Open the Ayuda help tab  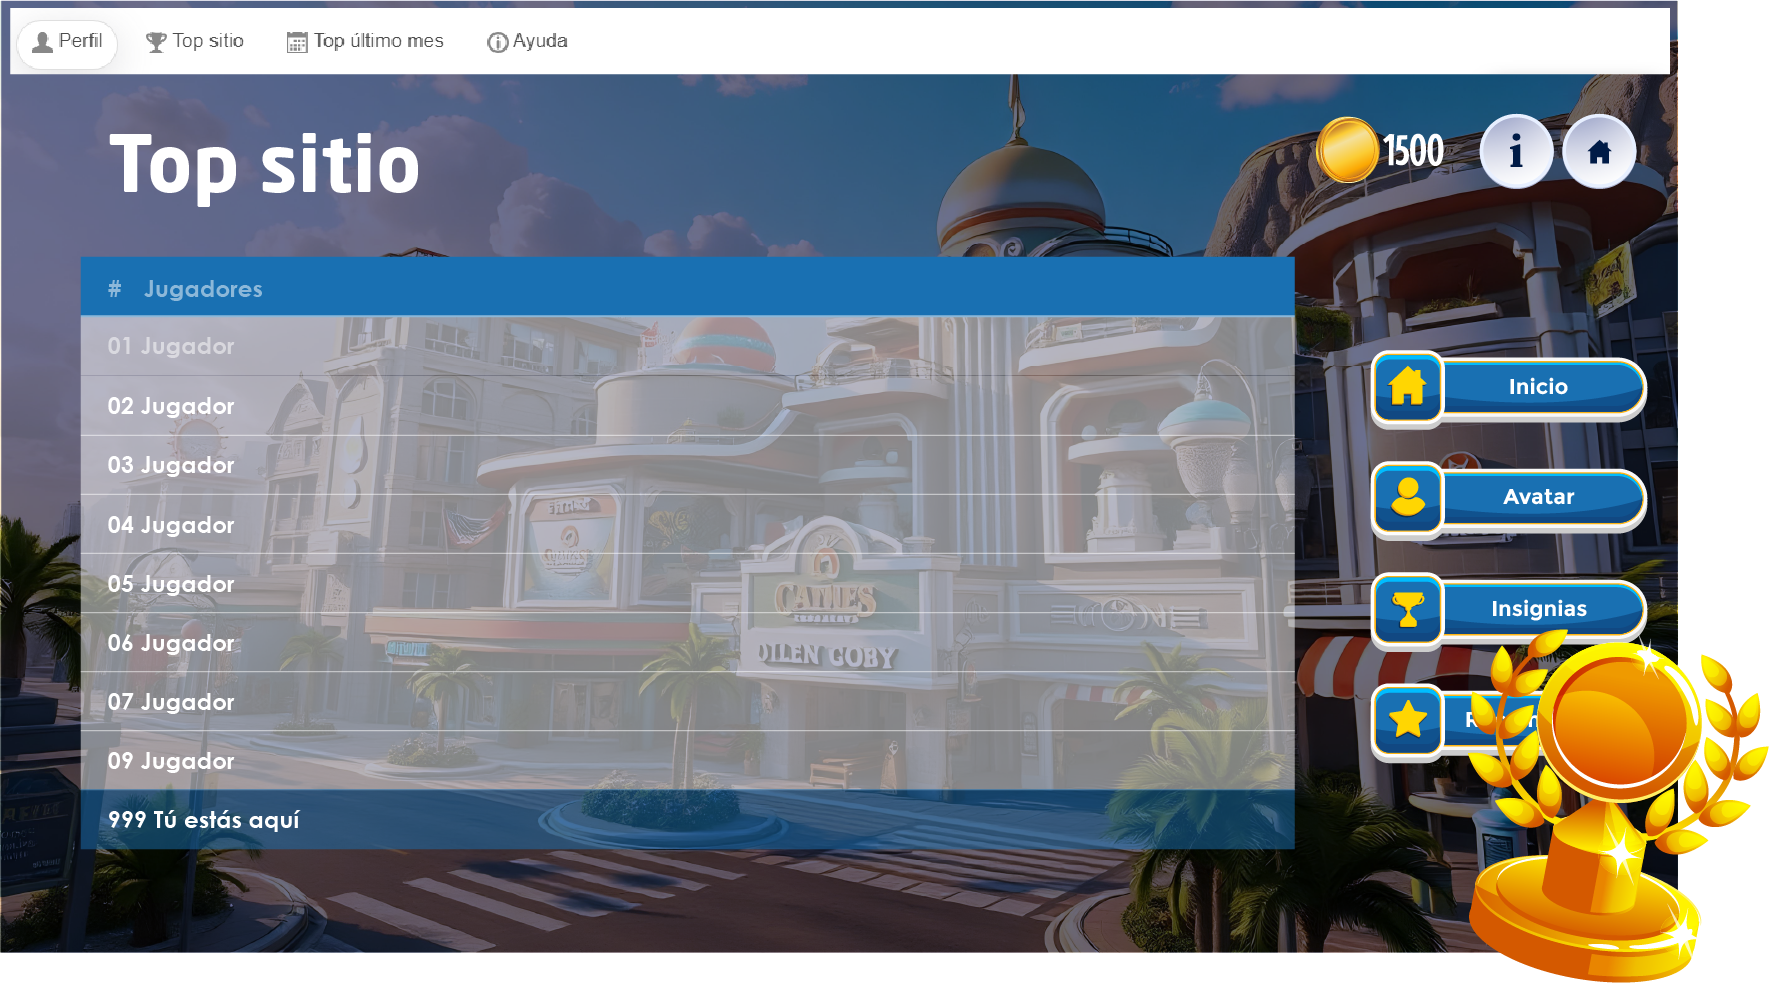[x=527, y=42]
